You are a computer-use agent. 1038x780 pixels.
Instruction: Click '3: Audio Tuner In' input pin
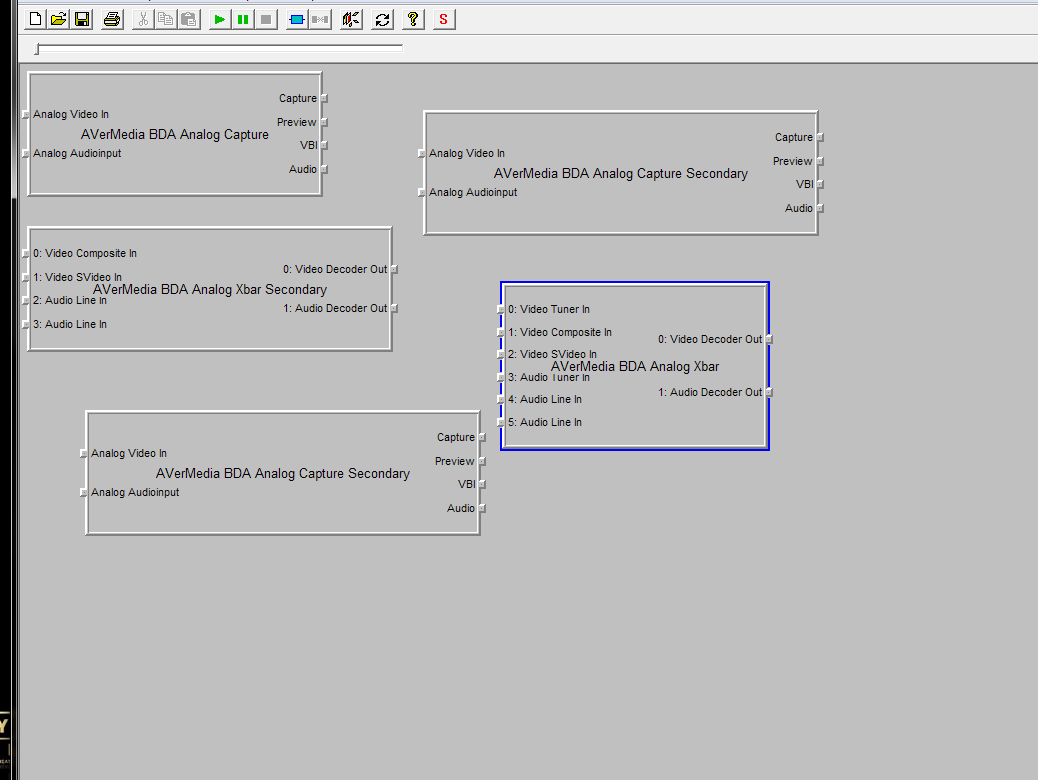pyautogui.click(x=500, y=377)
